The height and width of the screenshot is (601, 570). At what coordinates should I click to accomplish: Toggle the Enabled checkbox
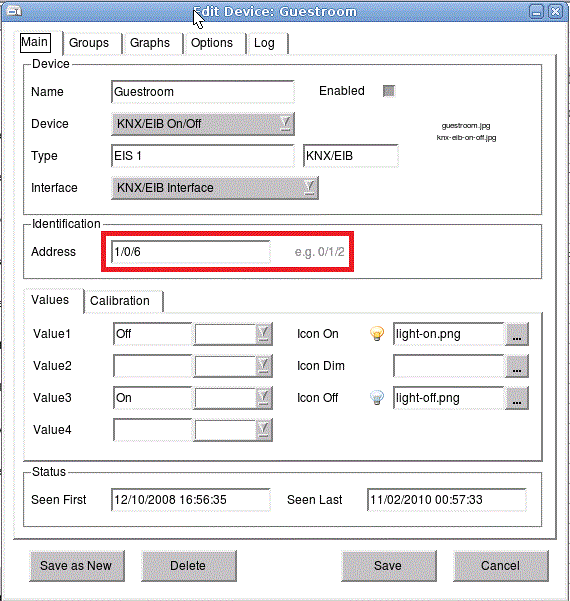tap(389, 91)
